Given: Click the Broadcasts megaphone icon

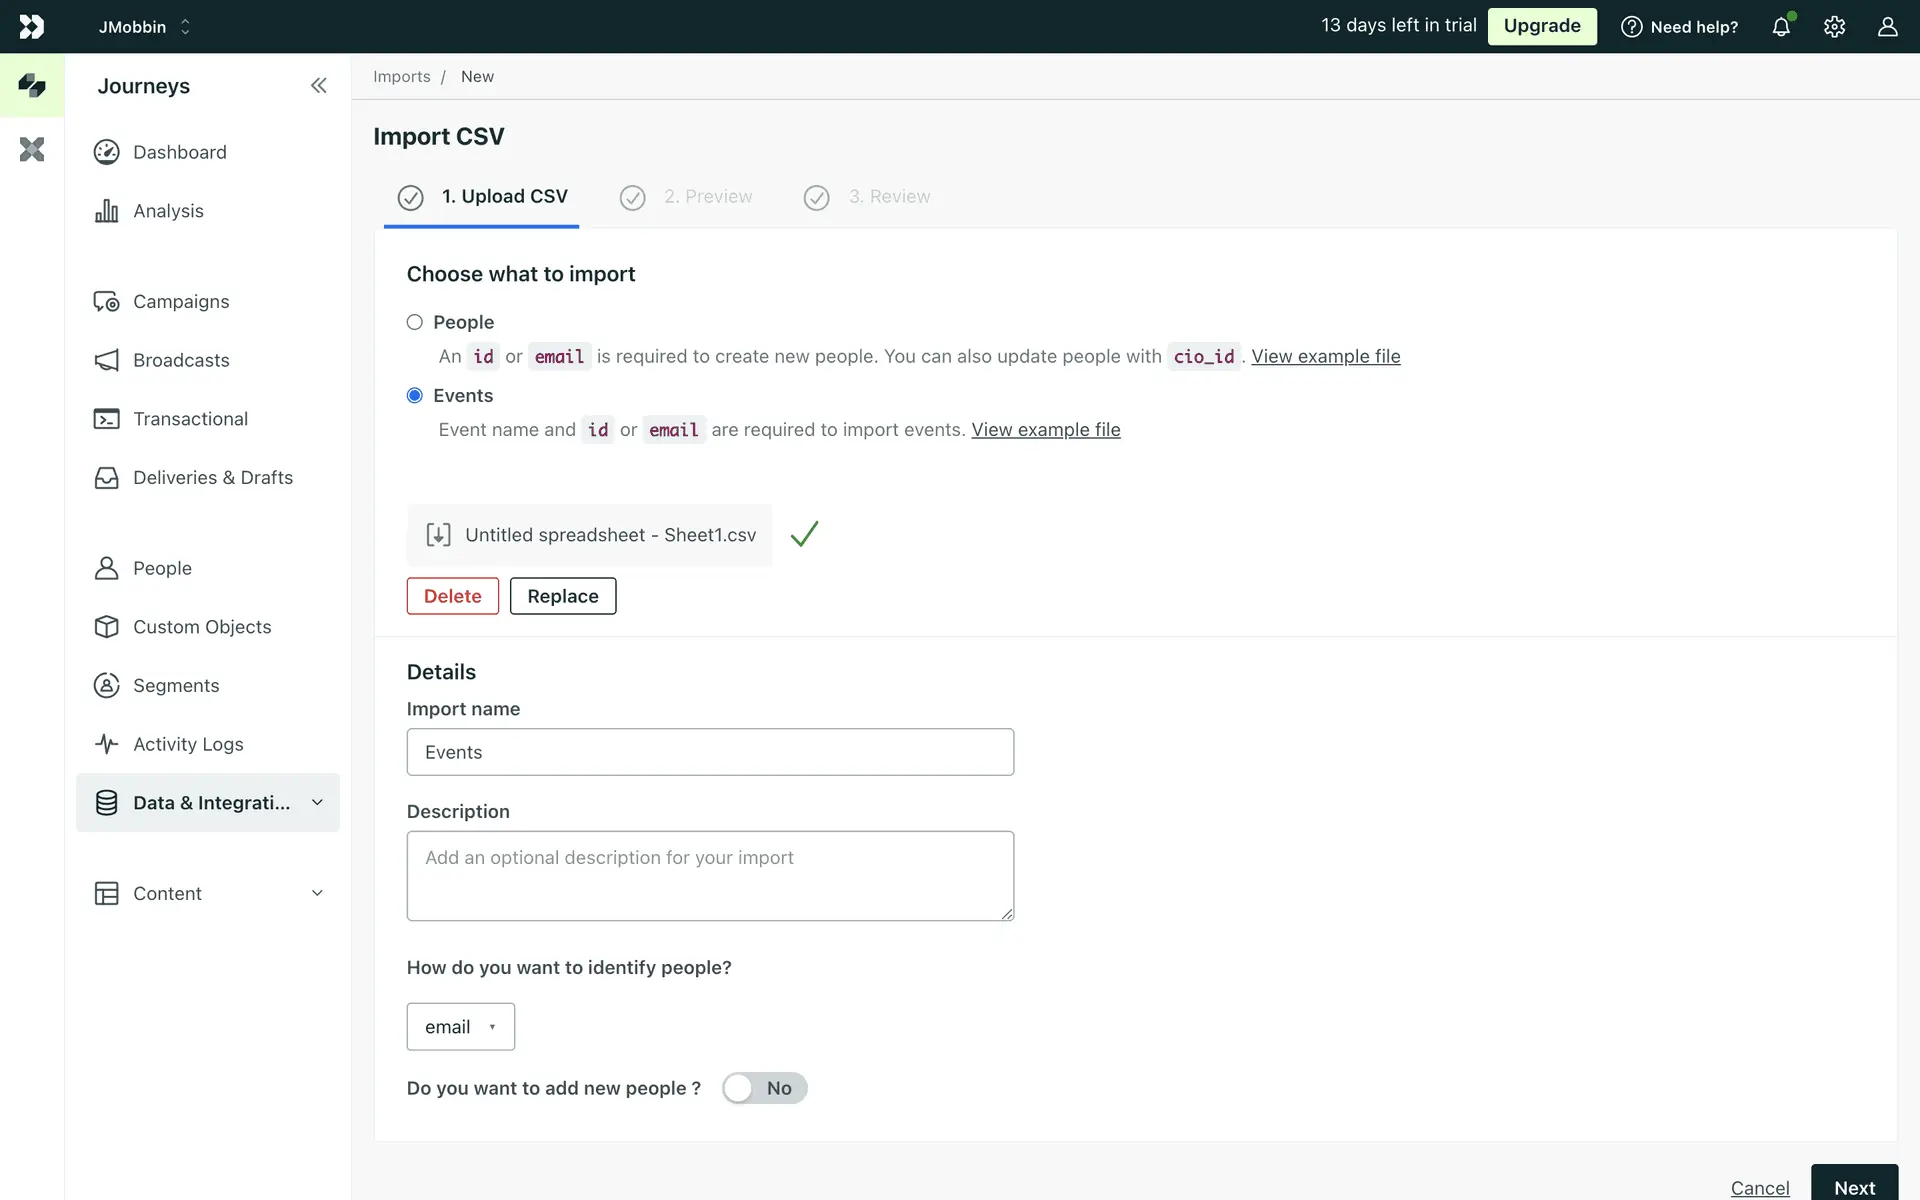Looking at the screenshot, I should coord(106,360).
